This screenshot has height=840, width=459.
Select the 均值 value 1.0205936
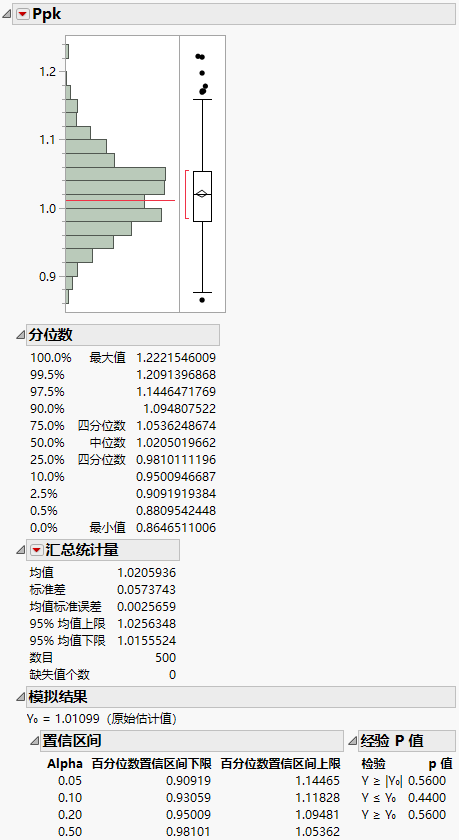click(146, 573)
